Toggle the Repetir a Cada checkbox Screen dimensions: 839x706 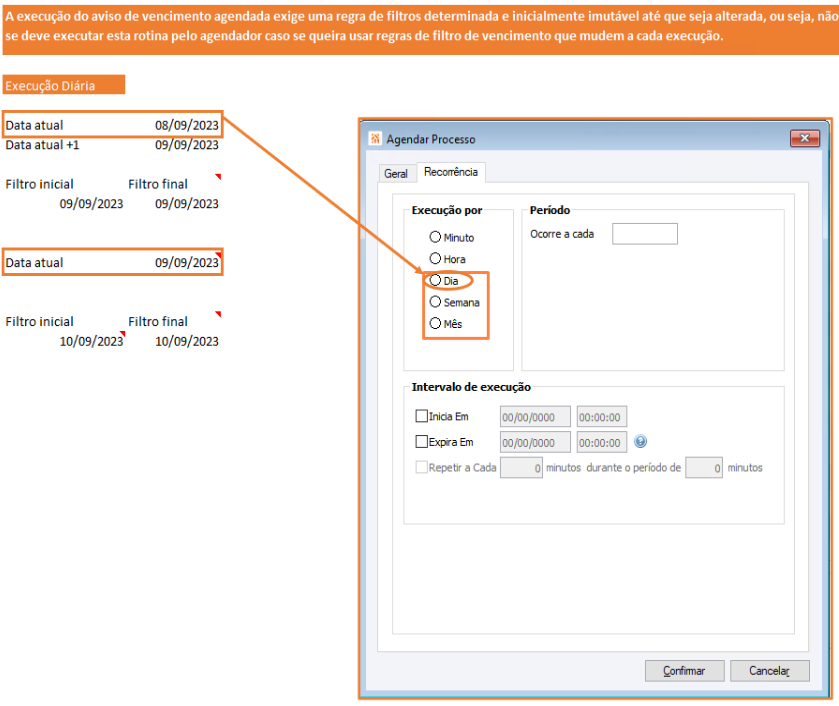click(422, 467)
